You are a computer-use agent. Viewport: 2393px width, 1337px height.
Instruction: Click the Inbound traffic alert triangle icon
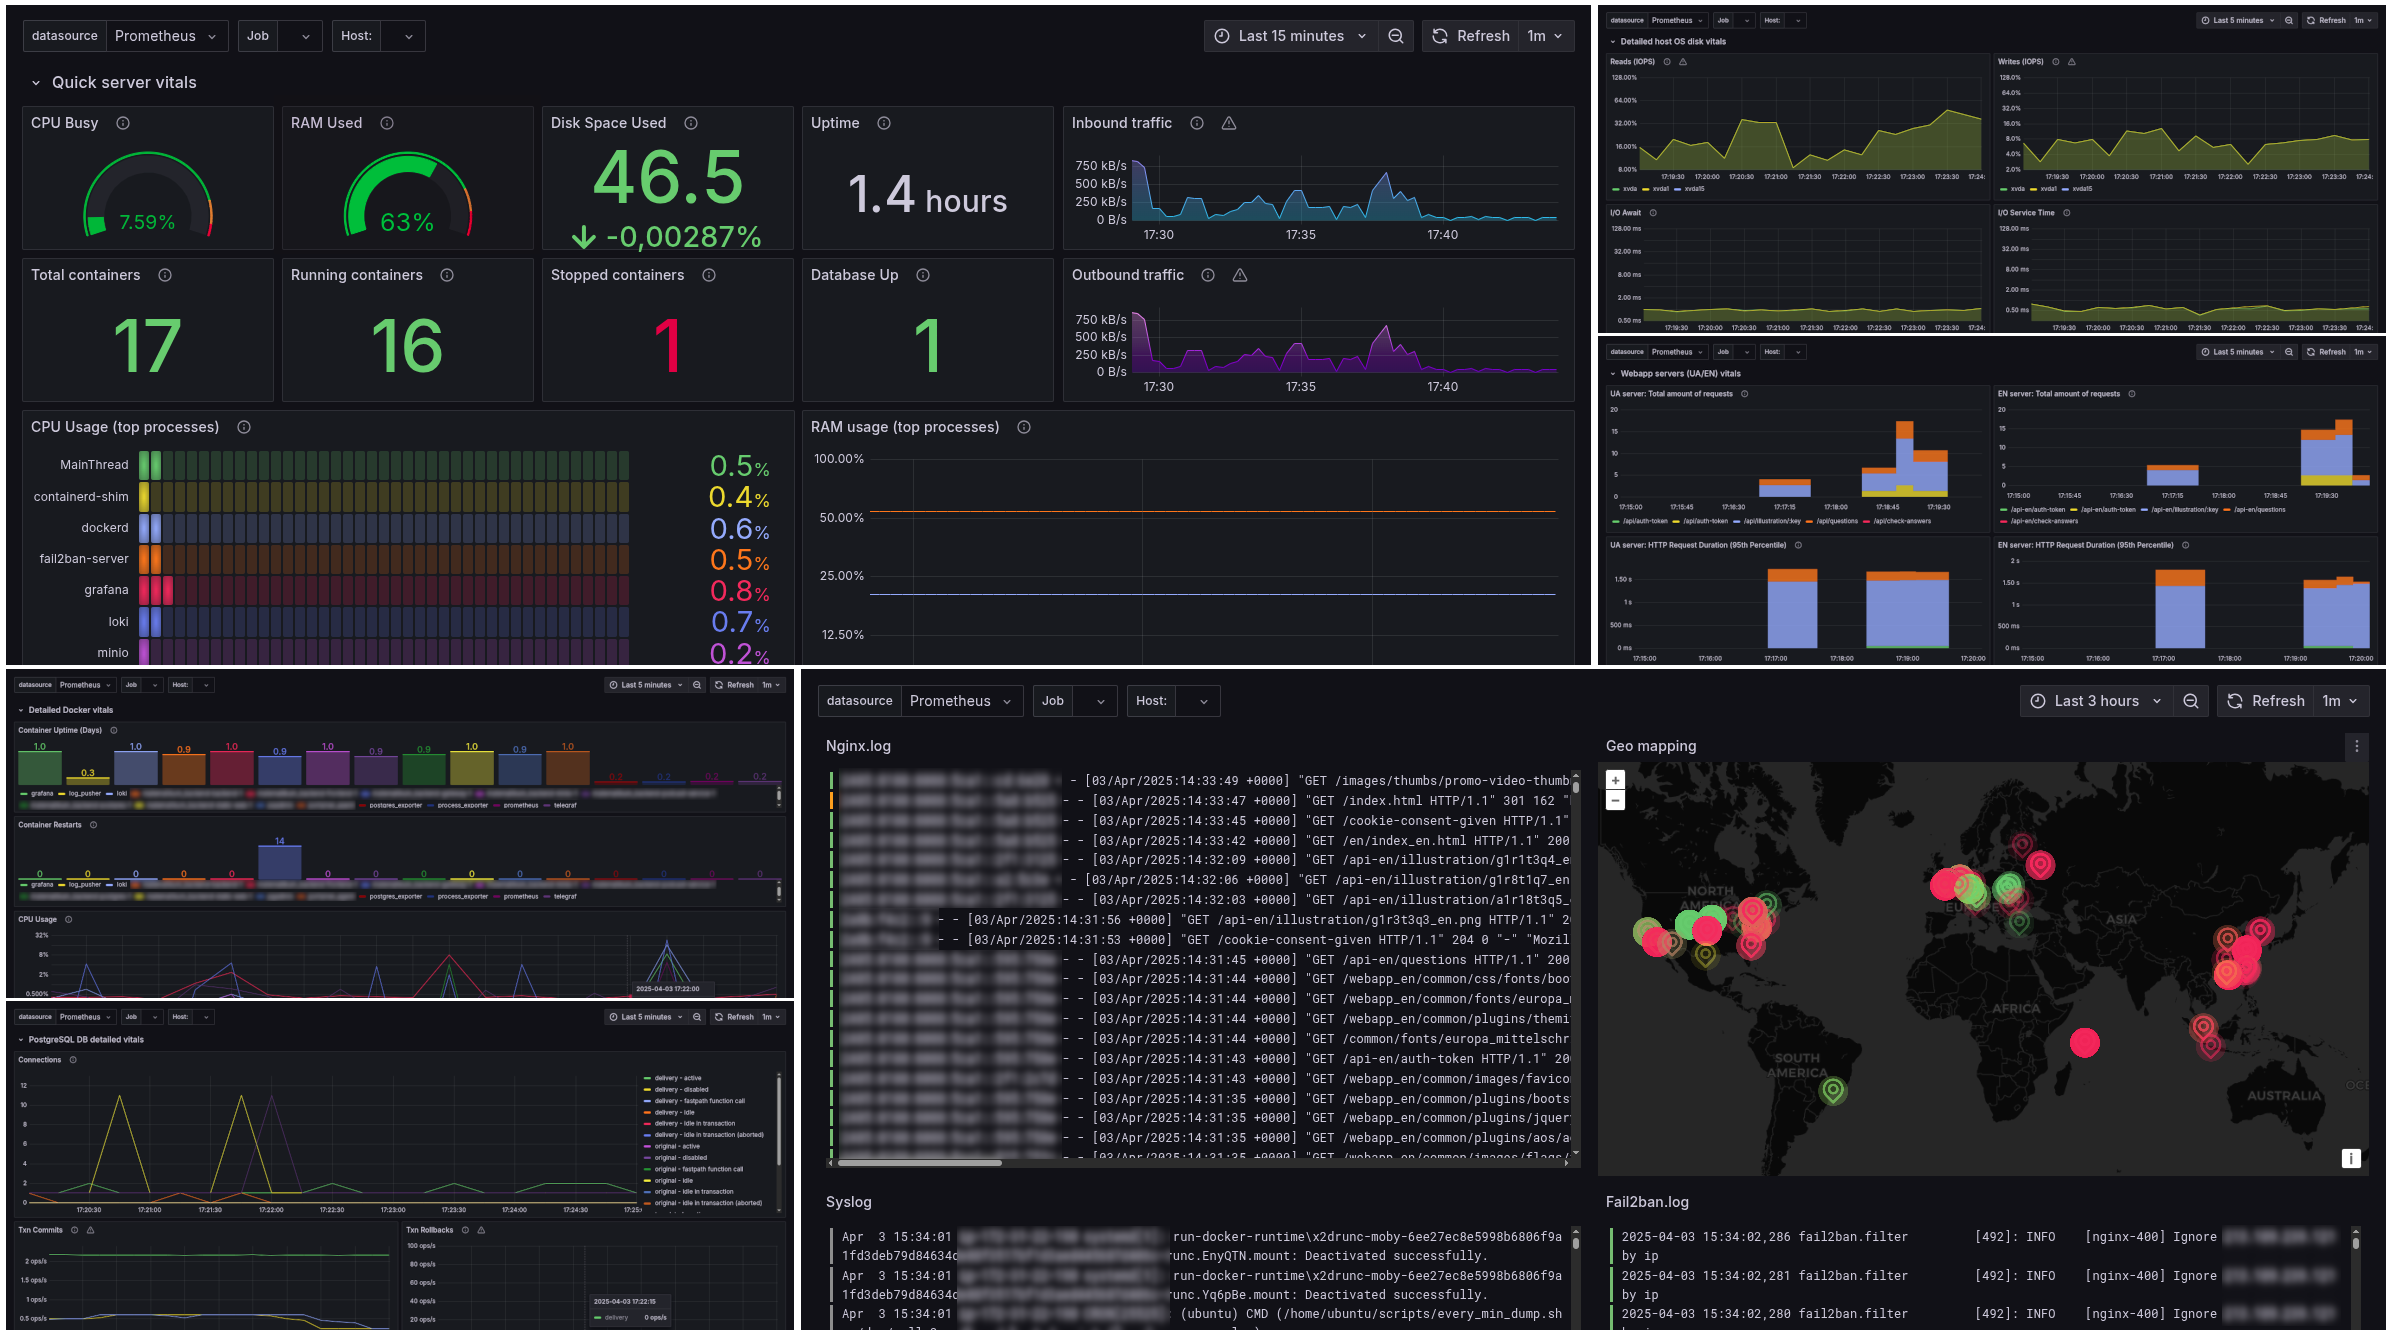point(1229,123)
